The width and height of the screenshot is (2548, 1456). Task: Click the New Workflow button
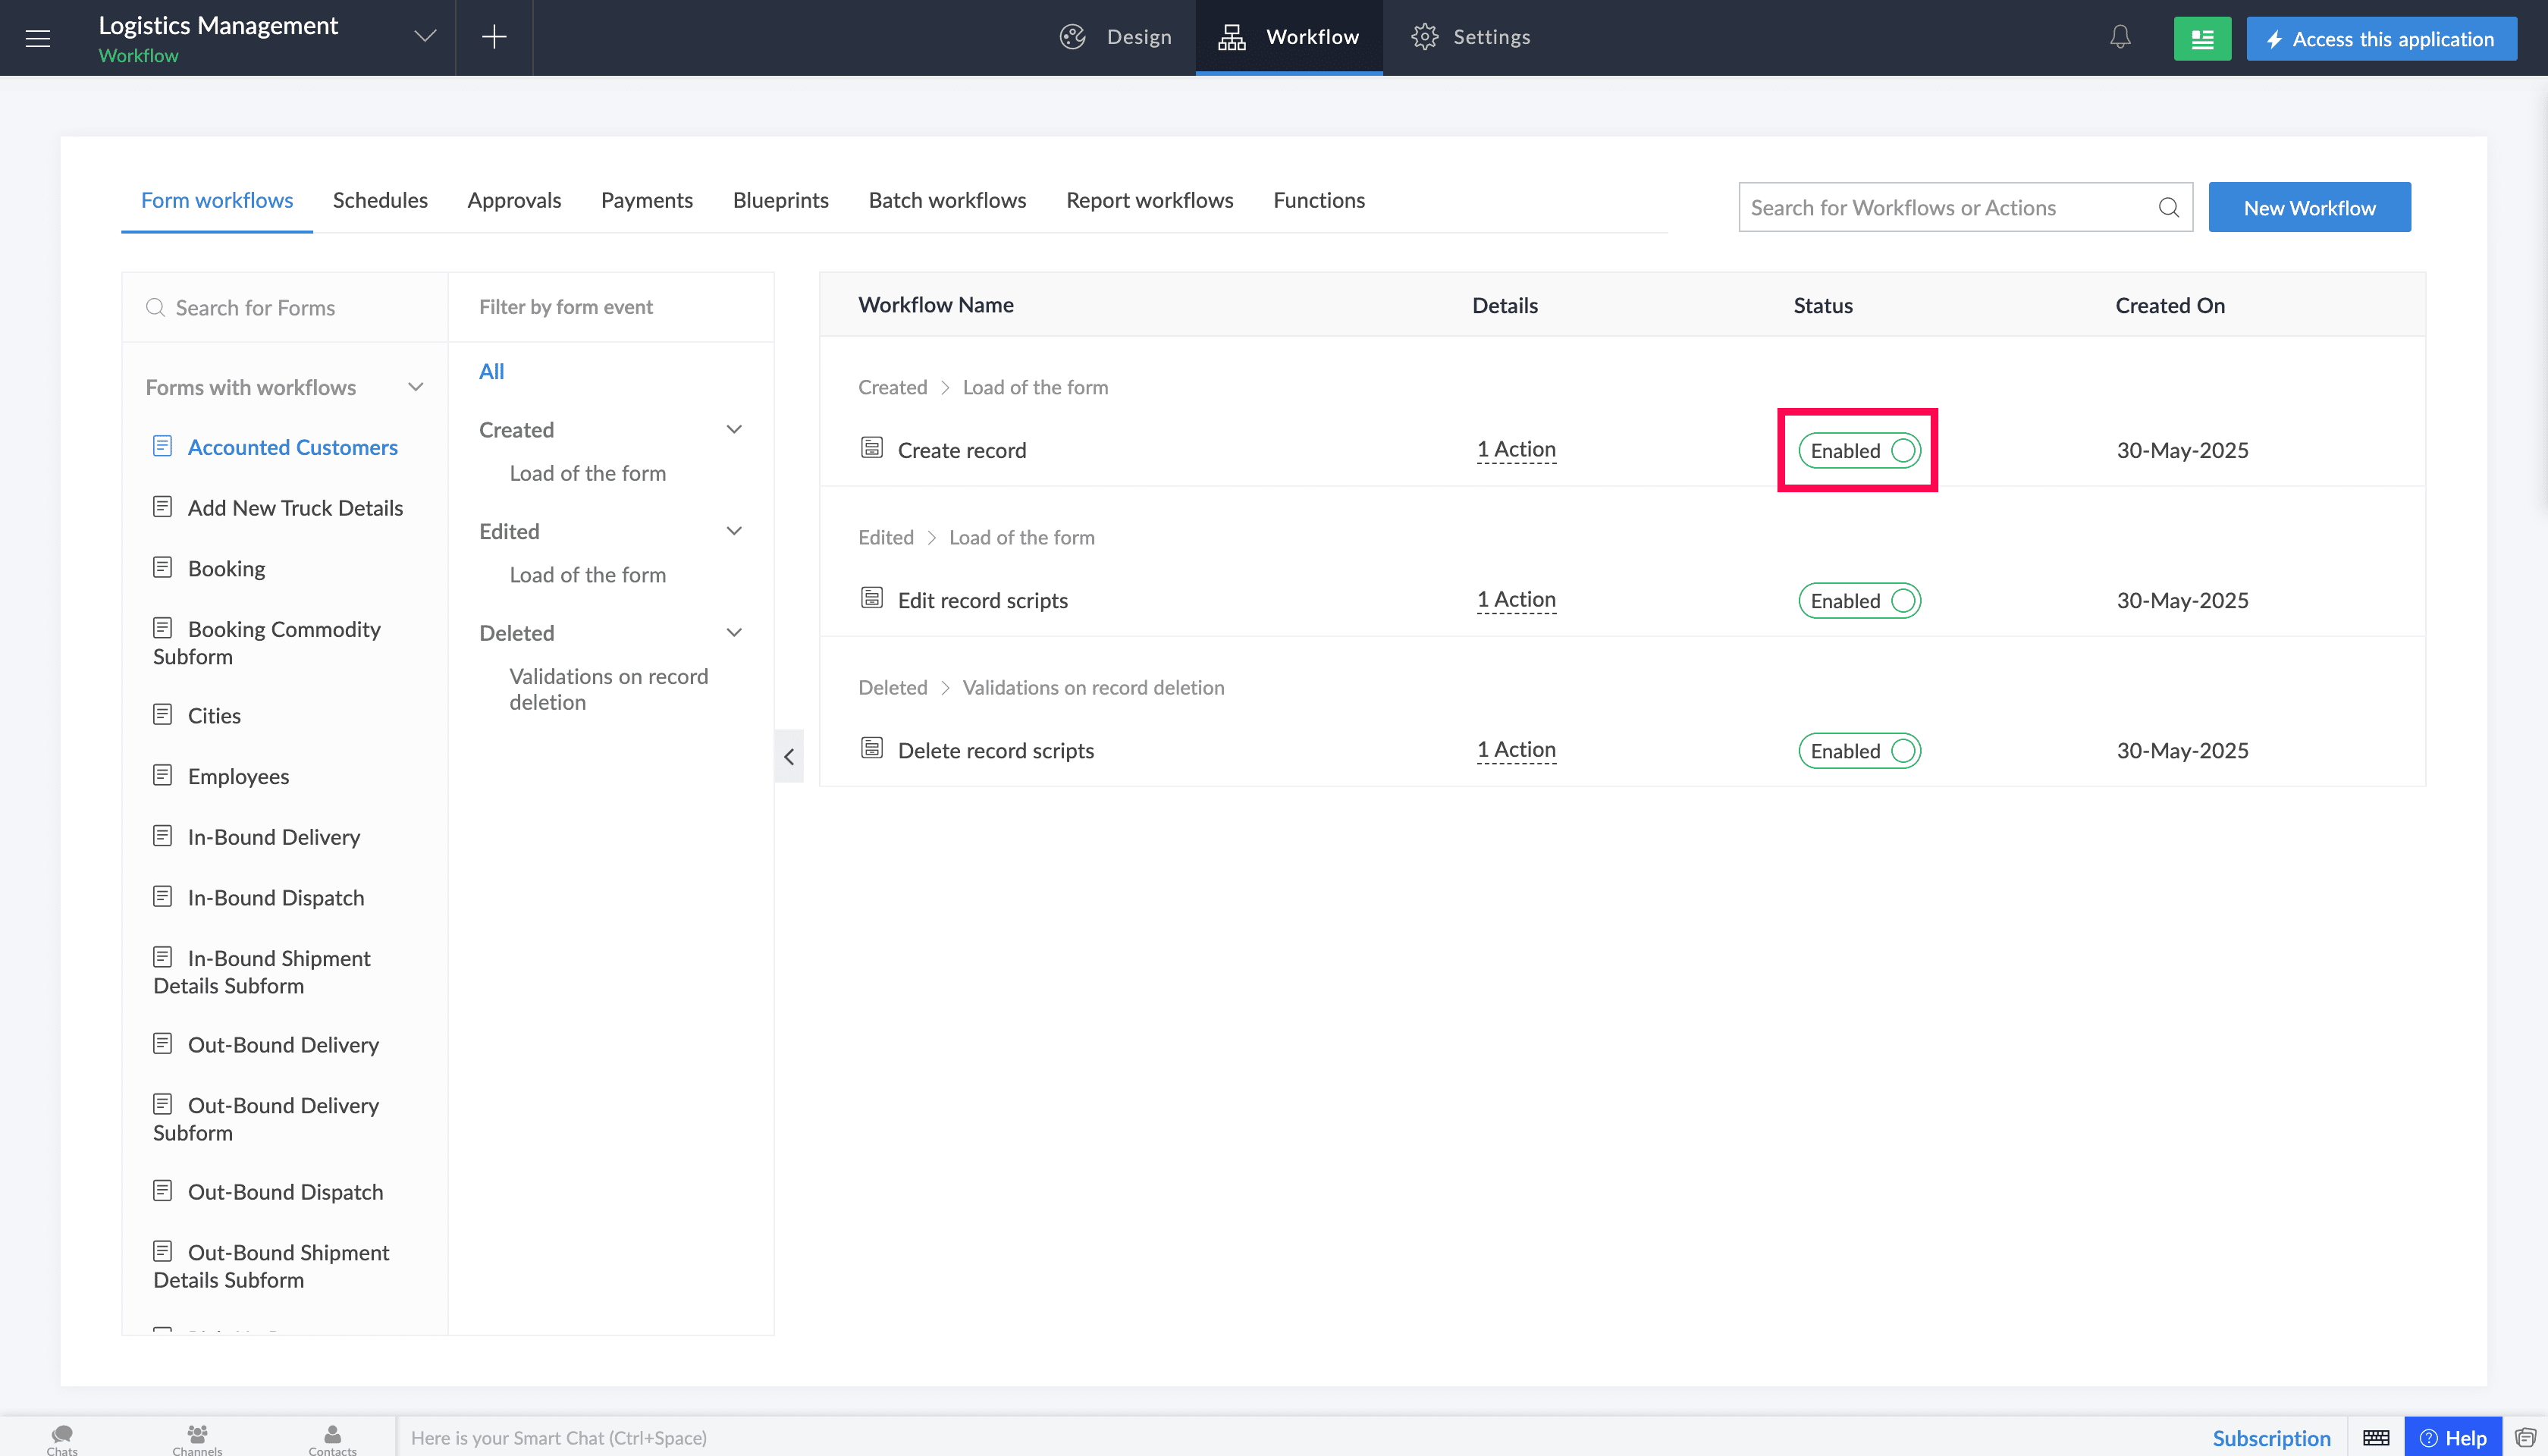tap(2309, 207)
